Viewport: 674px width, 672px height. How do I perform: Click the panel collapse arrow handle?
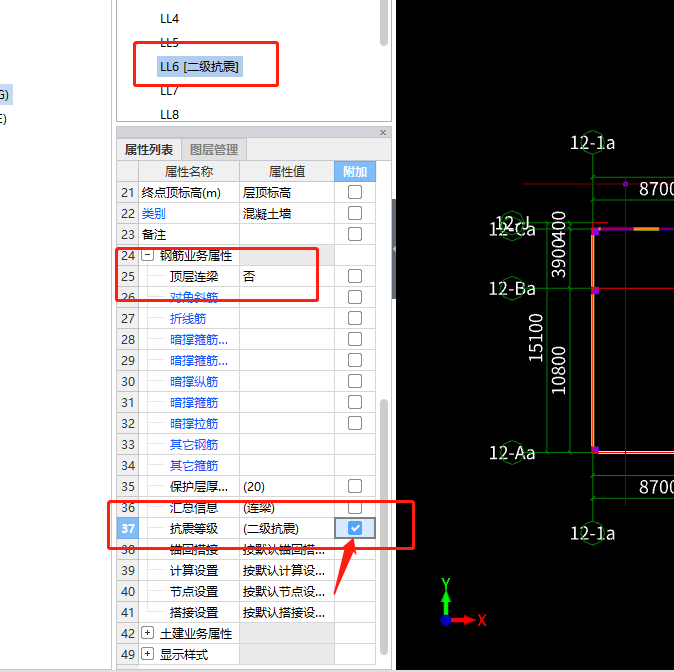[x=394, y=249]
